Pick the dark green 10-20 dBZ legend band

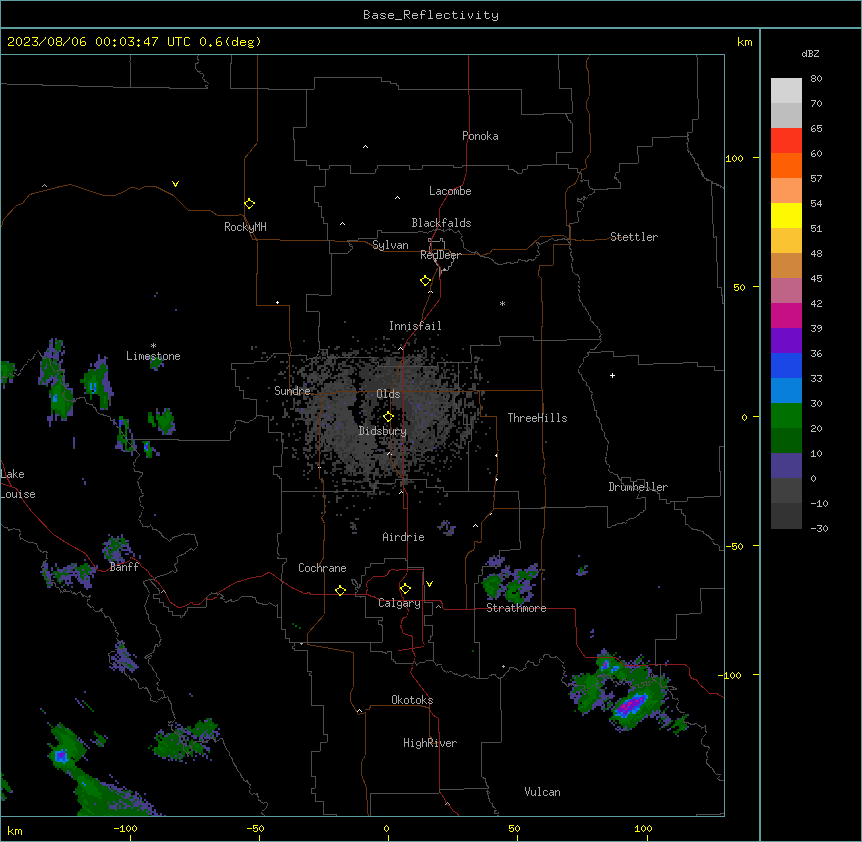tap(786, 441)
